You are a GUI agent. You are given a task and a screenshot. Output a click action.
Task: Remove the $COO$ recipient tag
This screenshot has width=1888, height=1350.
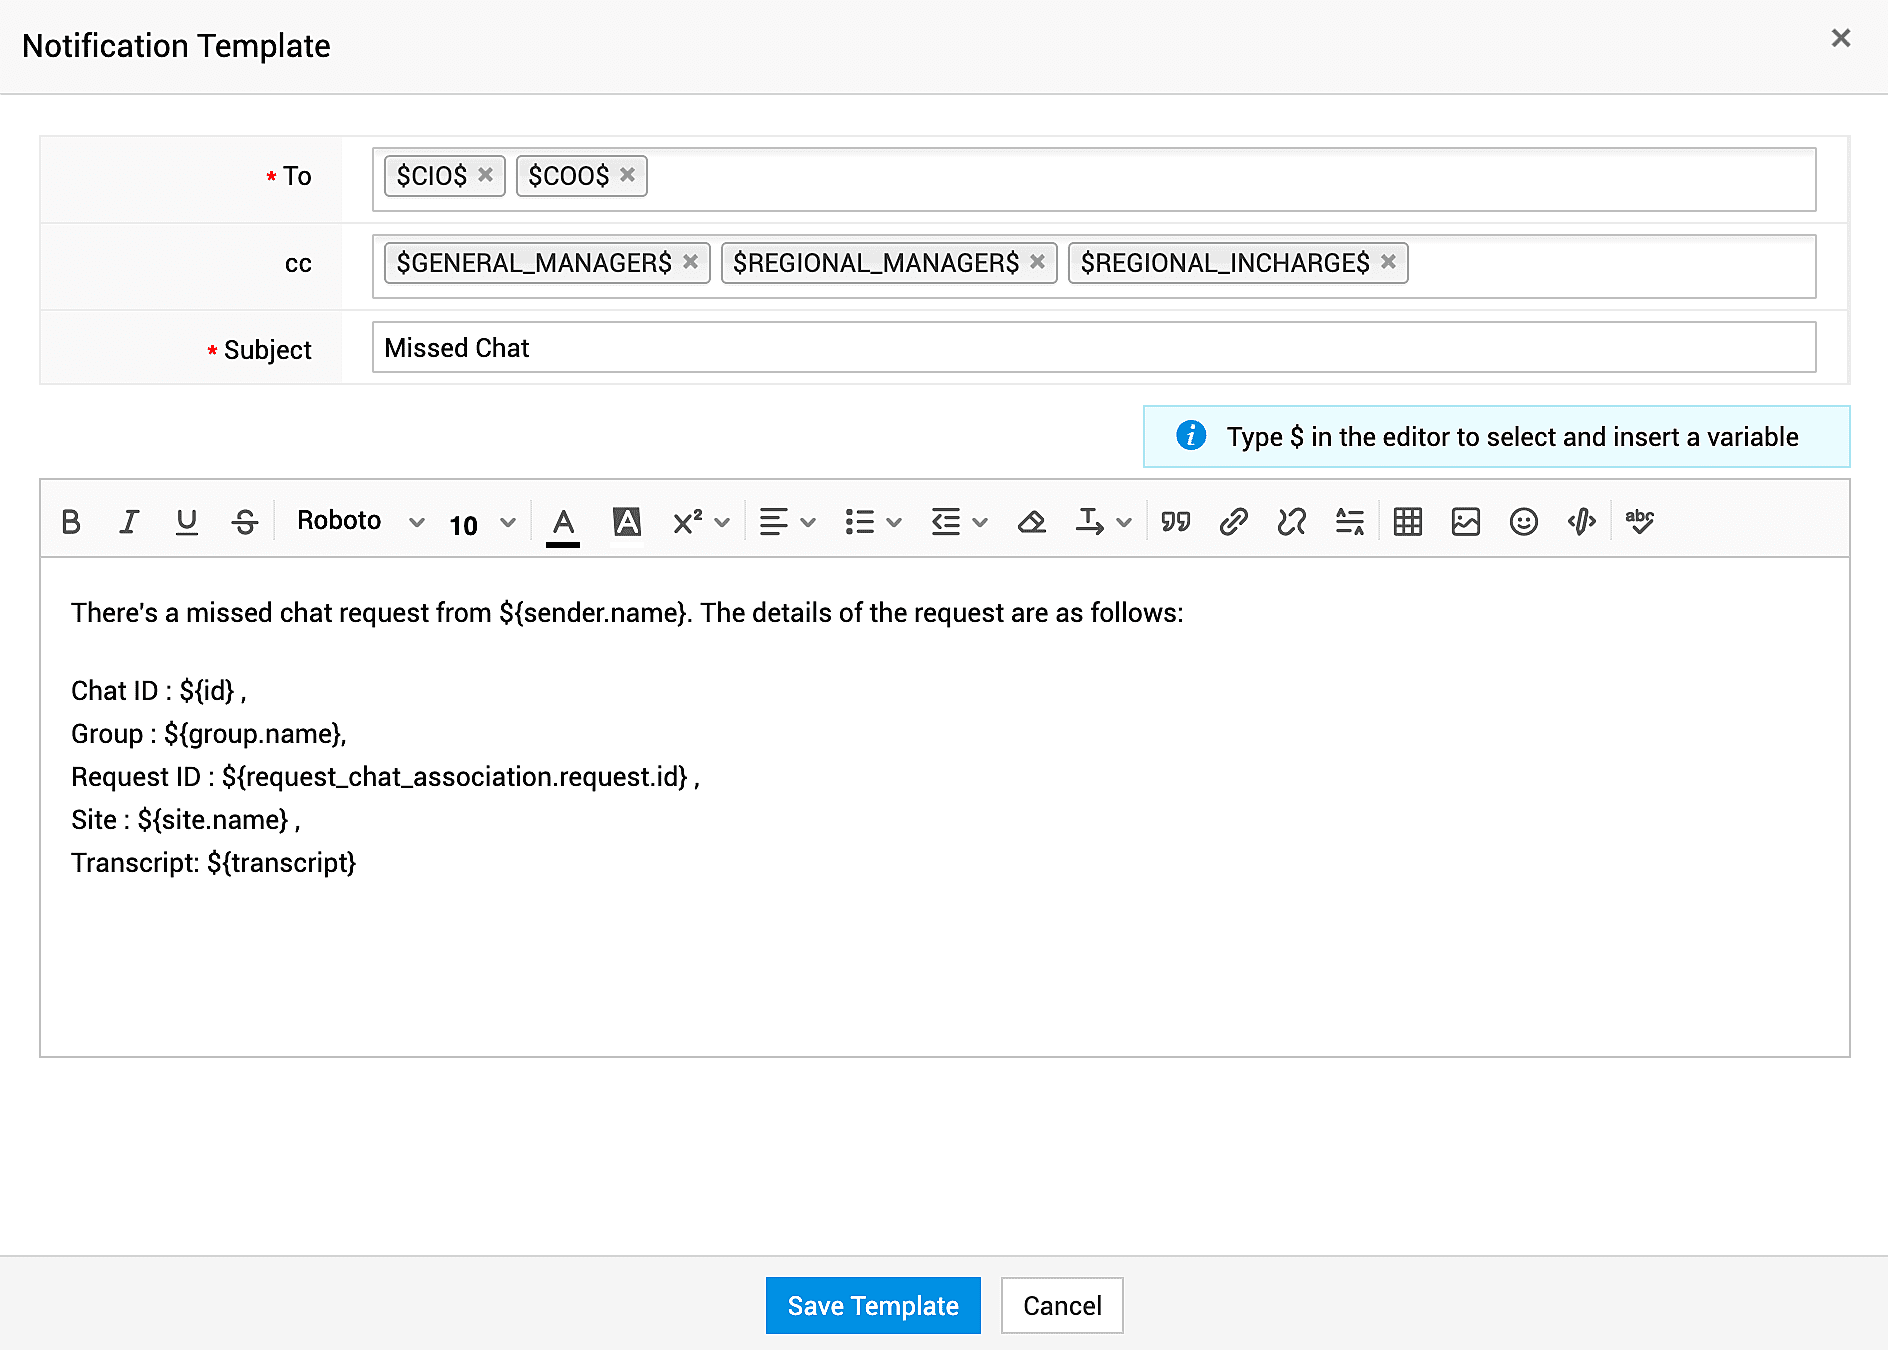pyautogui.click(x=627, y=175)
